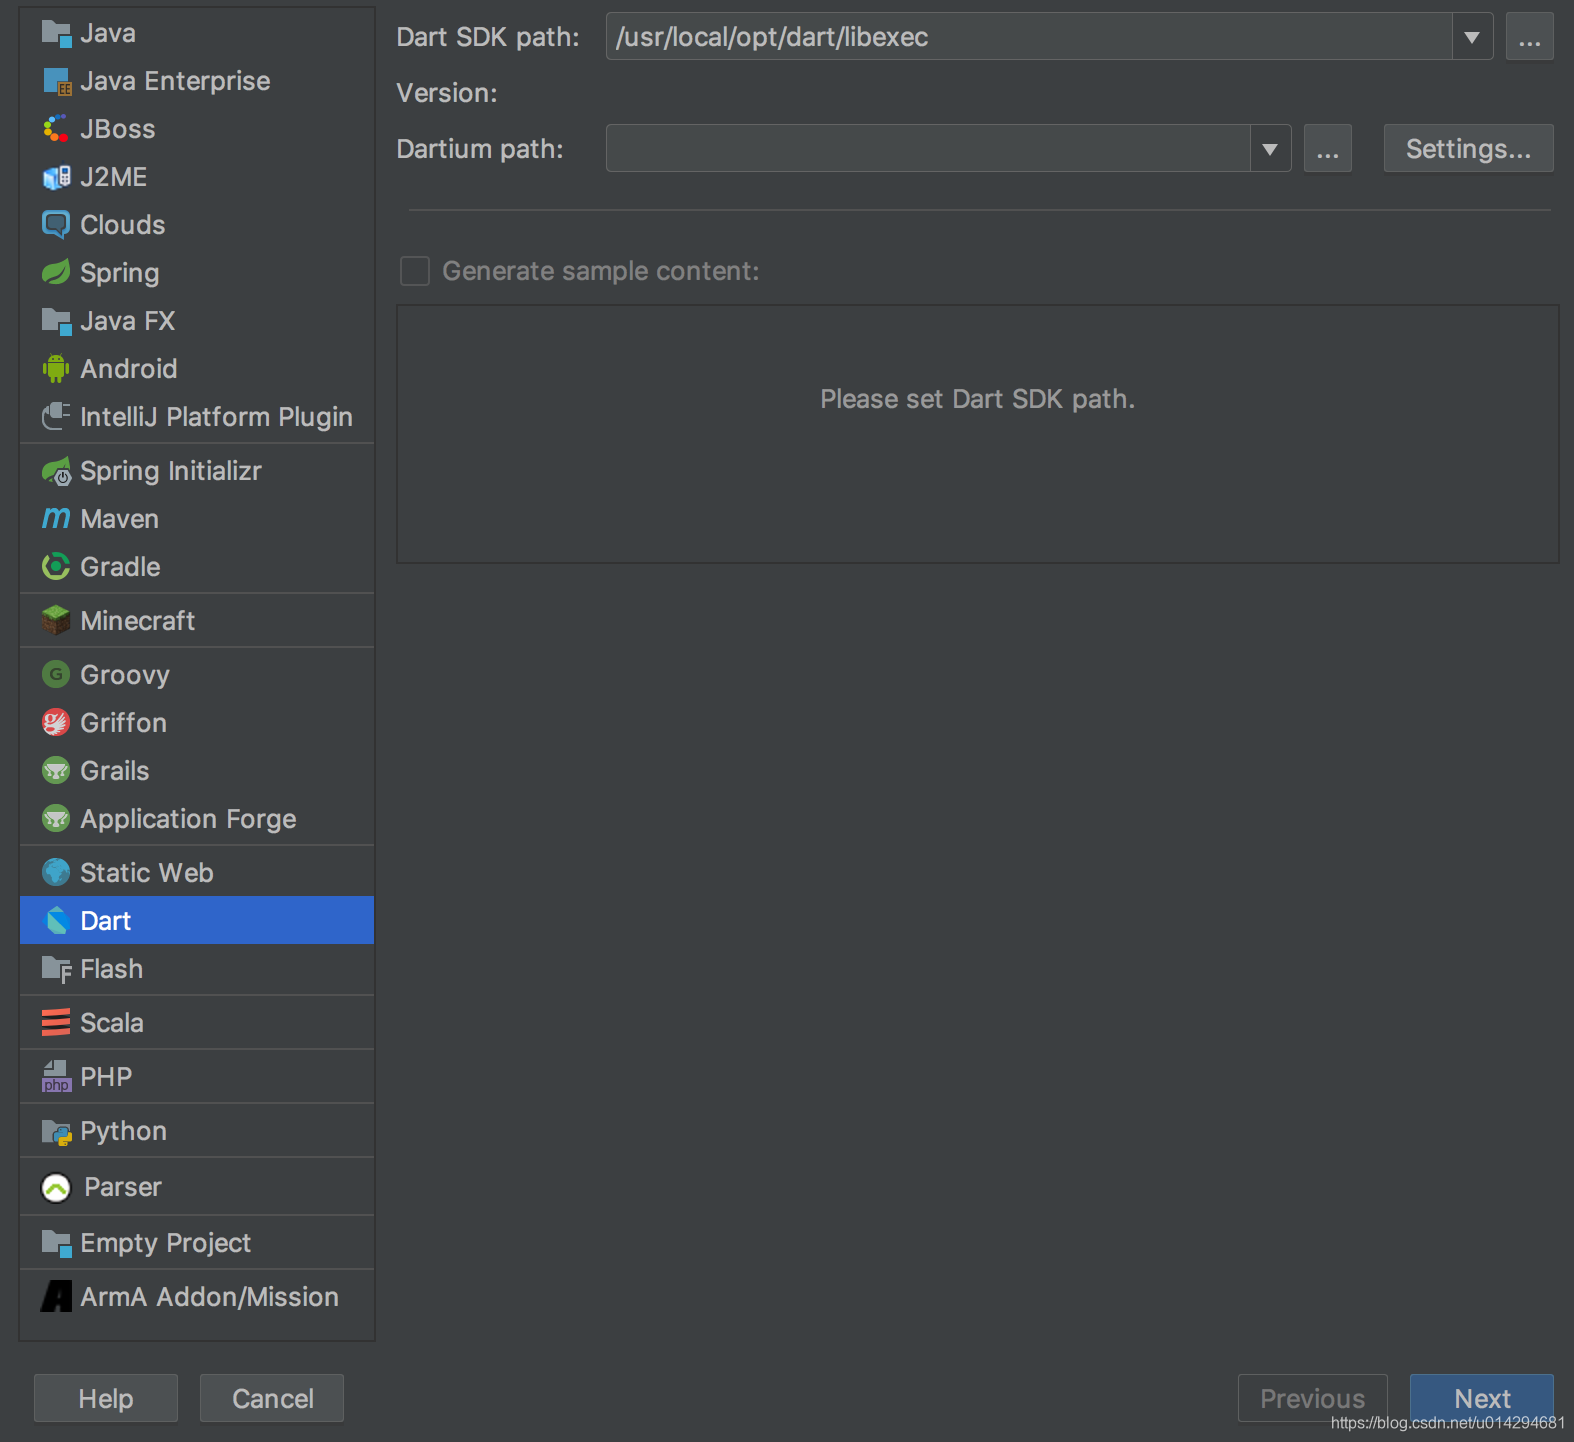Screen dimensions: 1574x1442
Task: Click the Dart logo icon
Action: tap(57, 921)
